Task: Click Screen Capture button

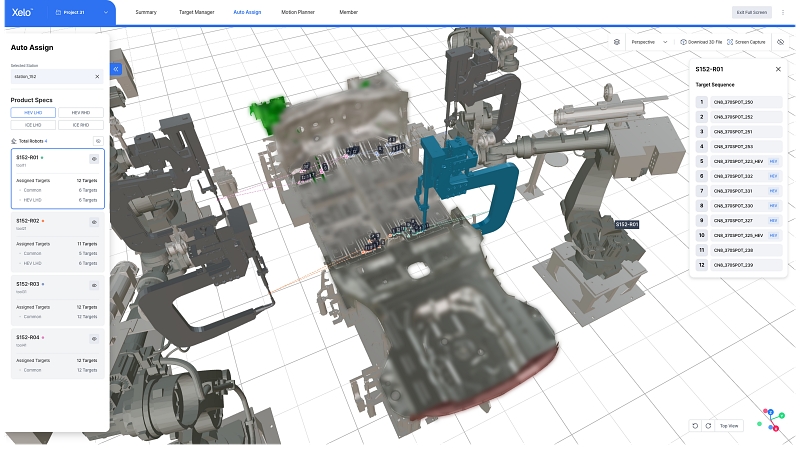Action: tap(746, 42)
